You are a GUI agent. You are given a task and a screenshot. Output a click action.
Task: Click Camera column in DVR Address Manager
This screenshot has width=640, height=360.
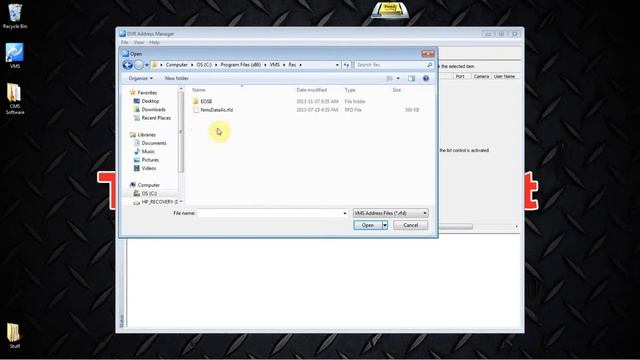481,76
